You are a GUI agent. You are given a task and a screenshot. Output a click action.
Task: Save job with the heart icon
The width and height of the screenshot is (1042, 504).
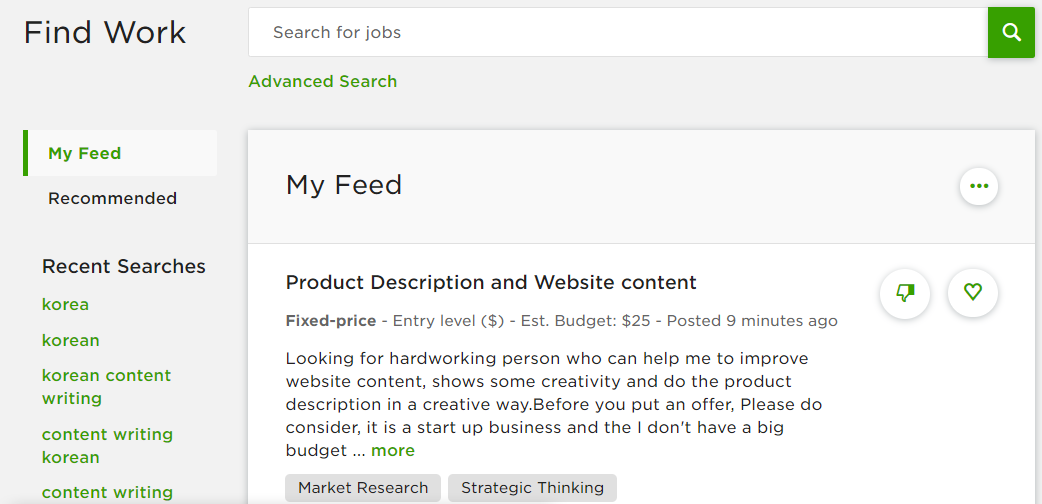click(x=973, y=293)
